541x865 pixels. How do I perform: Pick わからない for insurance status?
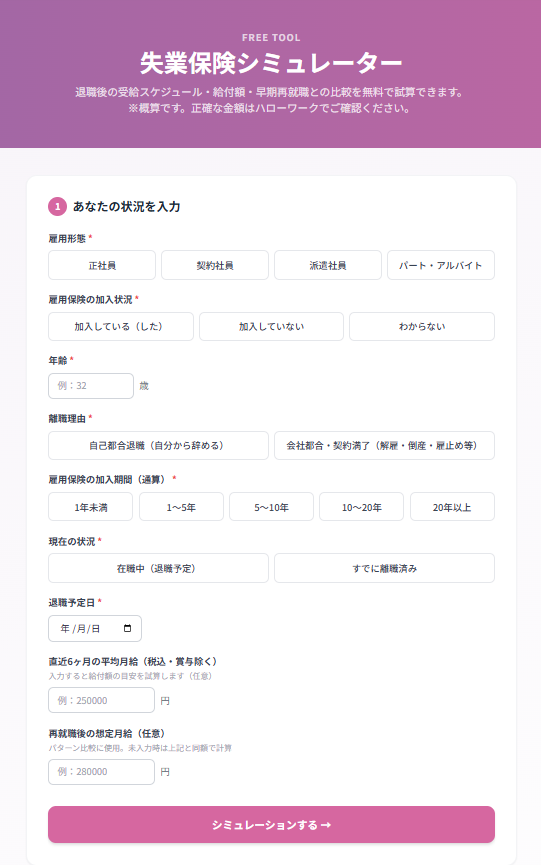pos(422,327)
